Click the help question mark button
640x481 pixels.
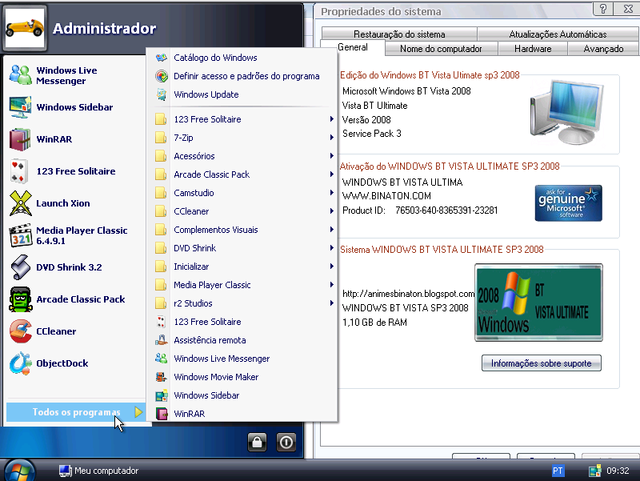point(603,9)
